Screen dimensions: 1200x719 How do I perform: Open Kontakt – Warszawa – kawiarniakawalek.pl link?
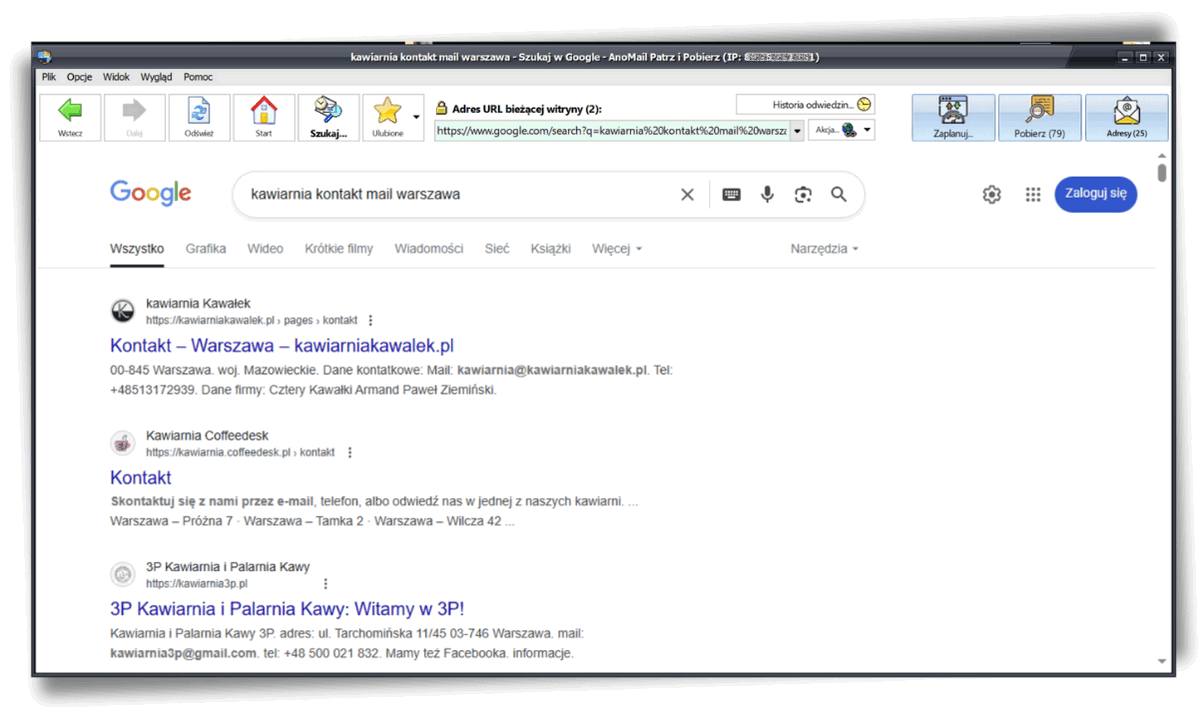[x=282, y=346]
